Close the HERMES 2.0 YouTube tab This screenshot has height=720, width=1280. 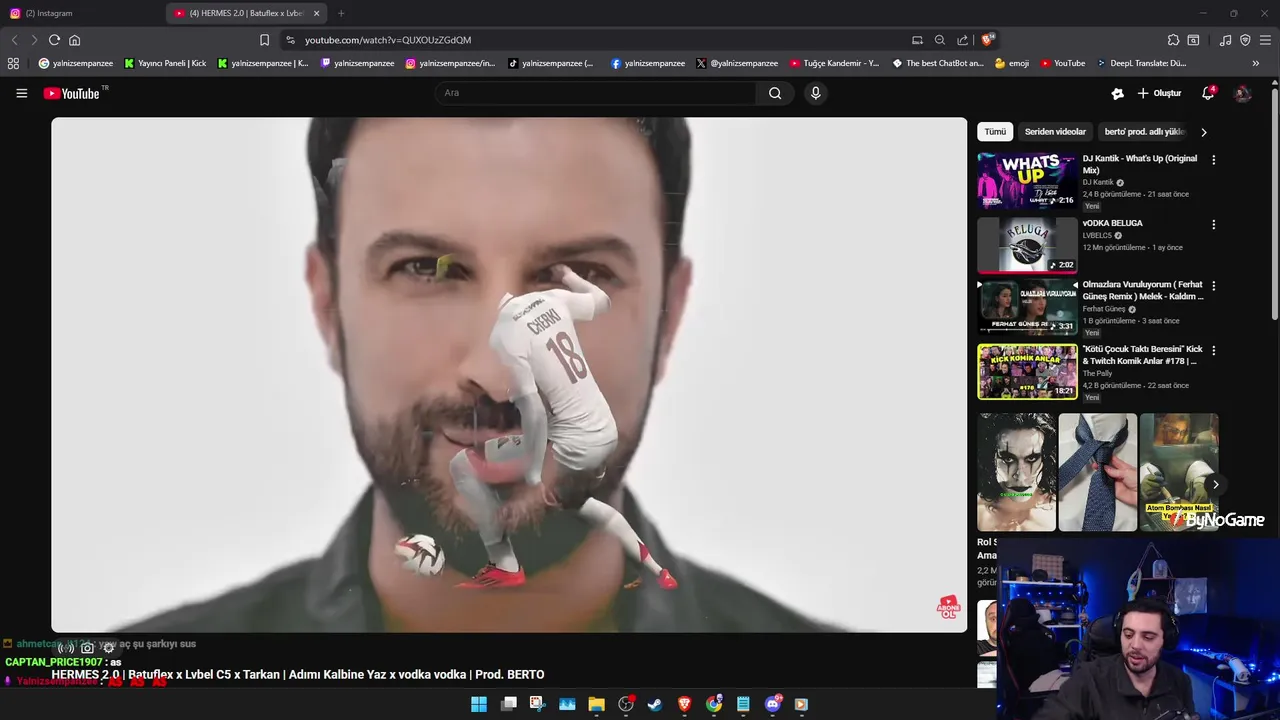317,13
